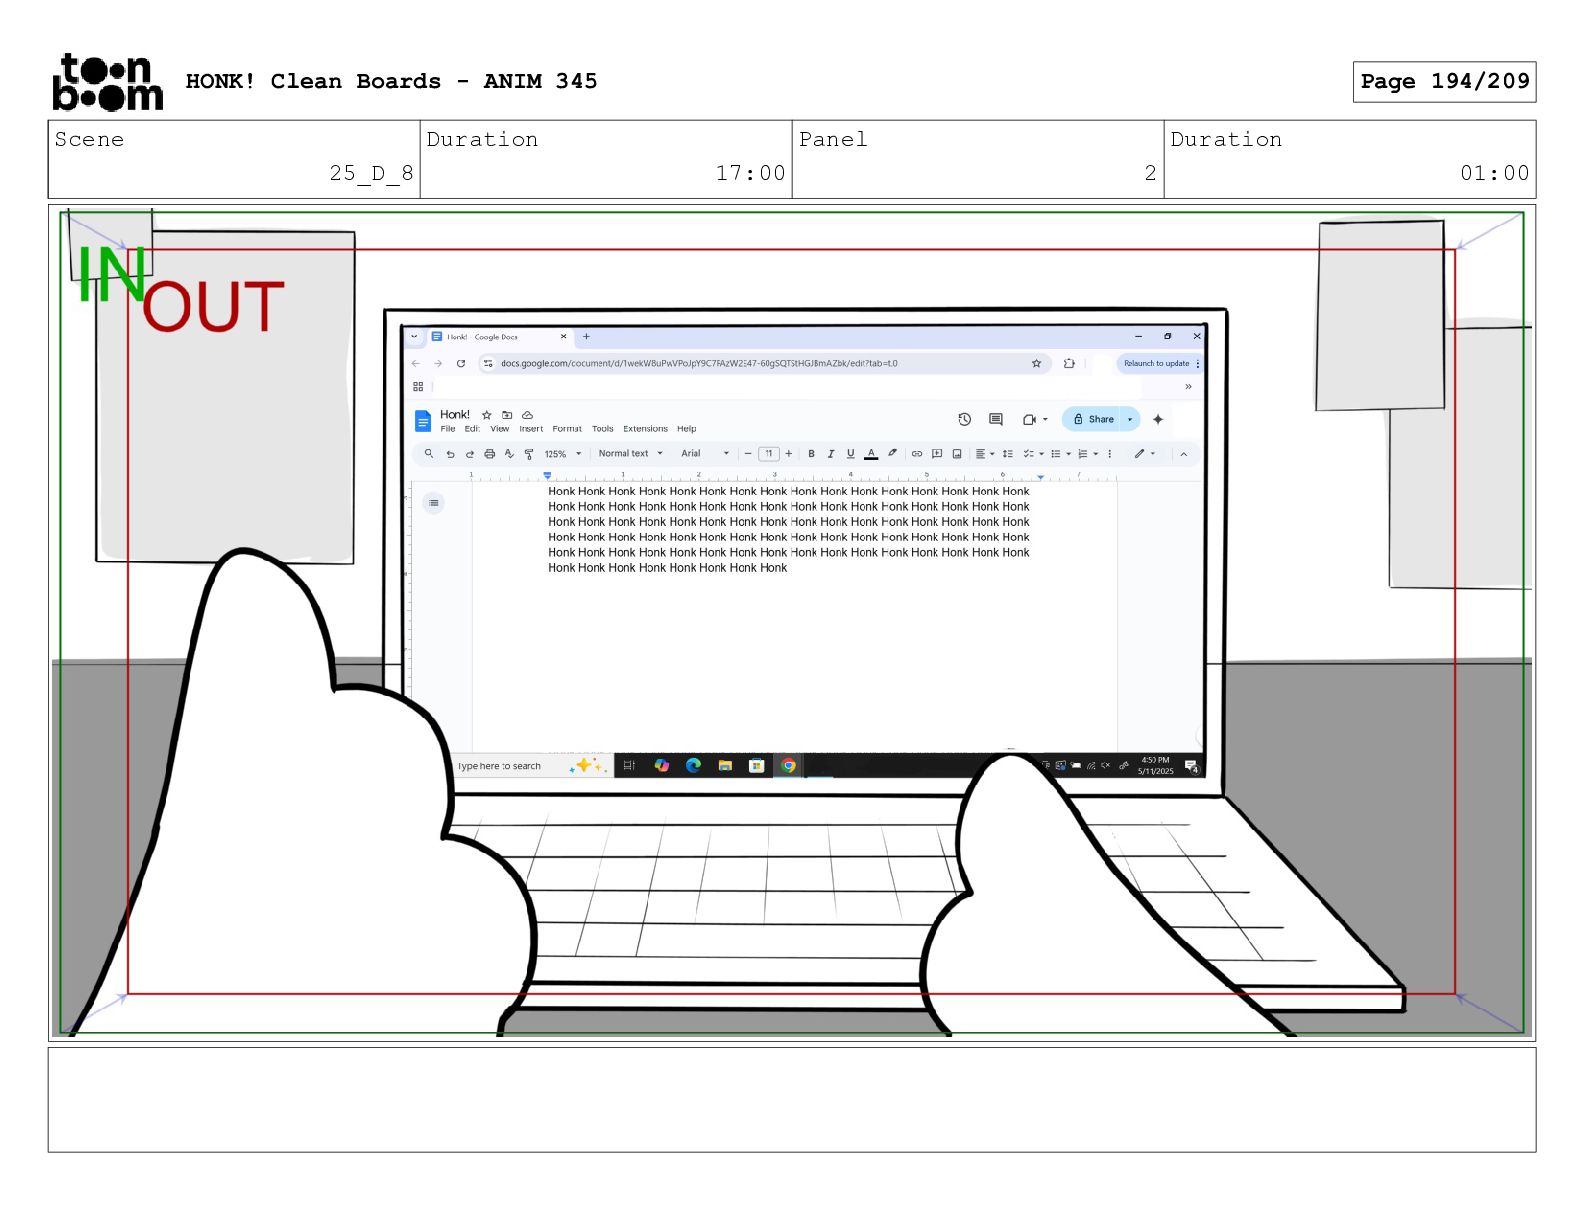This screenshot has height=1224, width=1584.
Task: Bookmark this page star icon
Action: coord(1037,364)
